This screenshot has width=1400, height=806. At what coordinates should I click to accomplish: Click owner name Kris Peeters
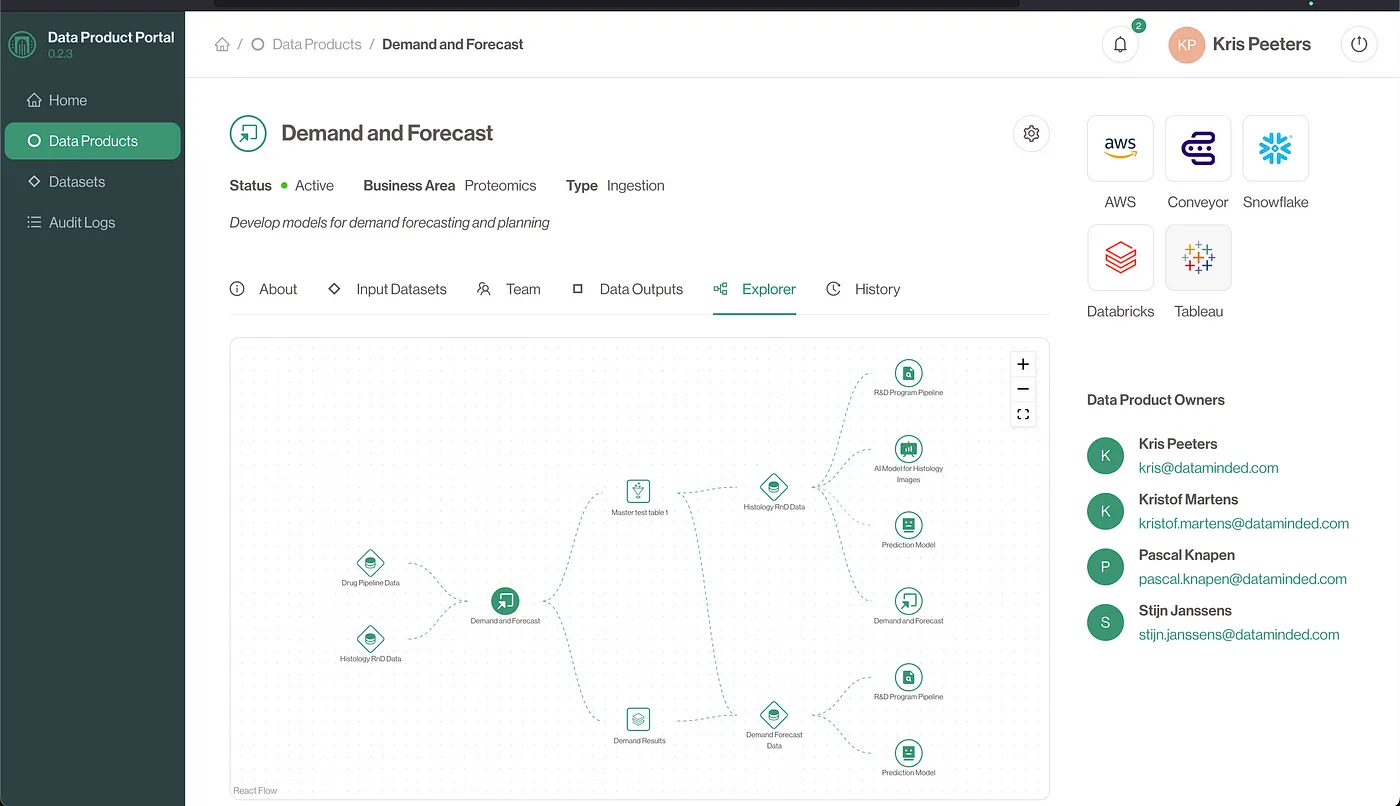(x=1178, y=444)
